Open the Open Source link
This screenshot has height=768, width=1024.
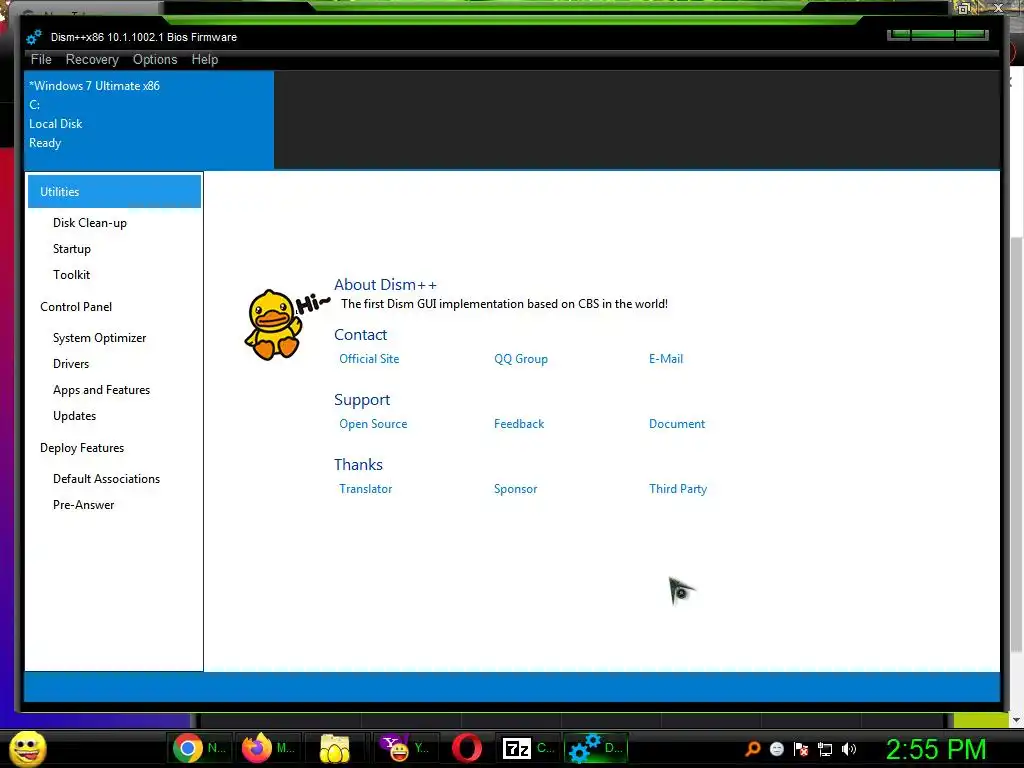pos(373,424)
